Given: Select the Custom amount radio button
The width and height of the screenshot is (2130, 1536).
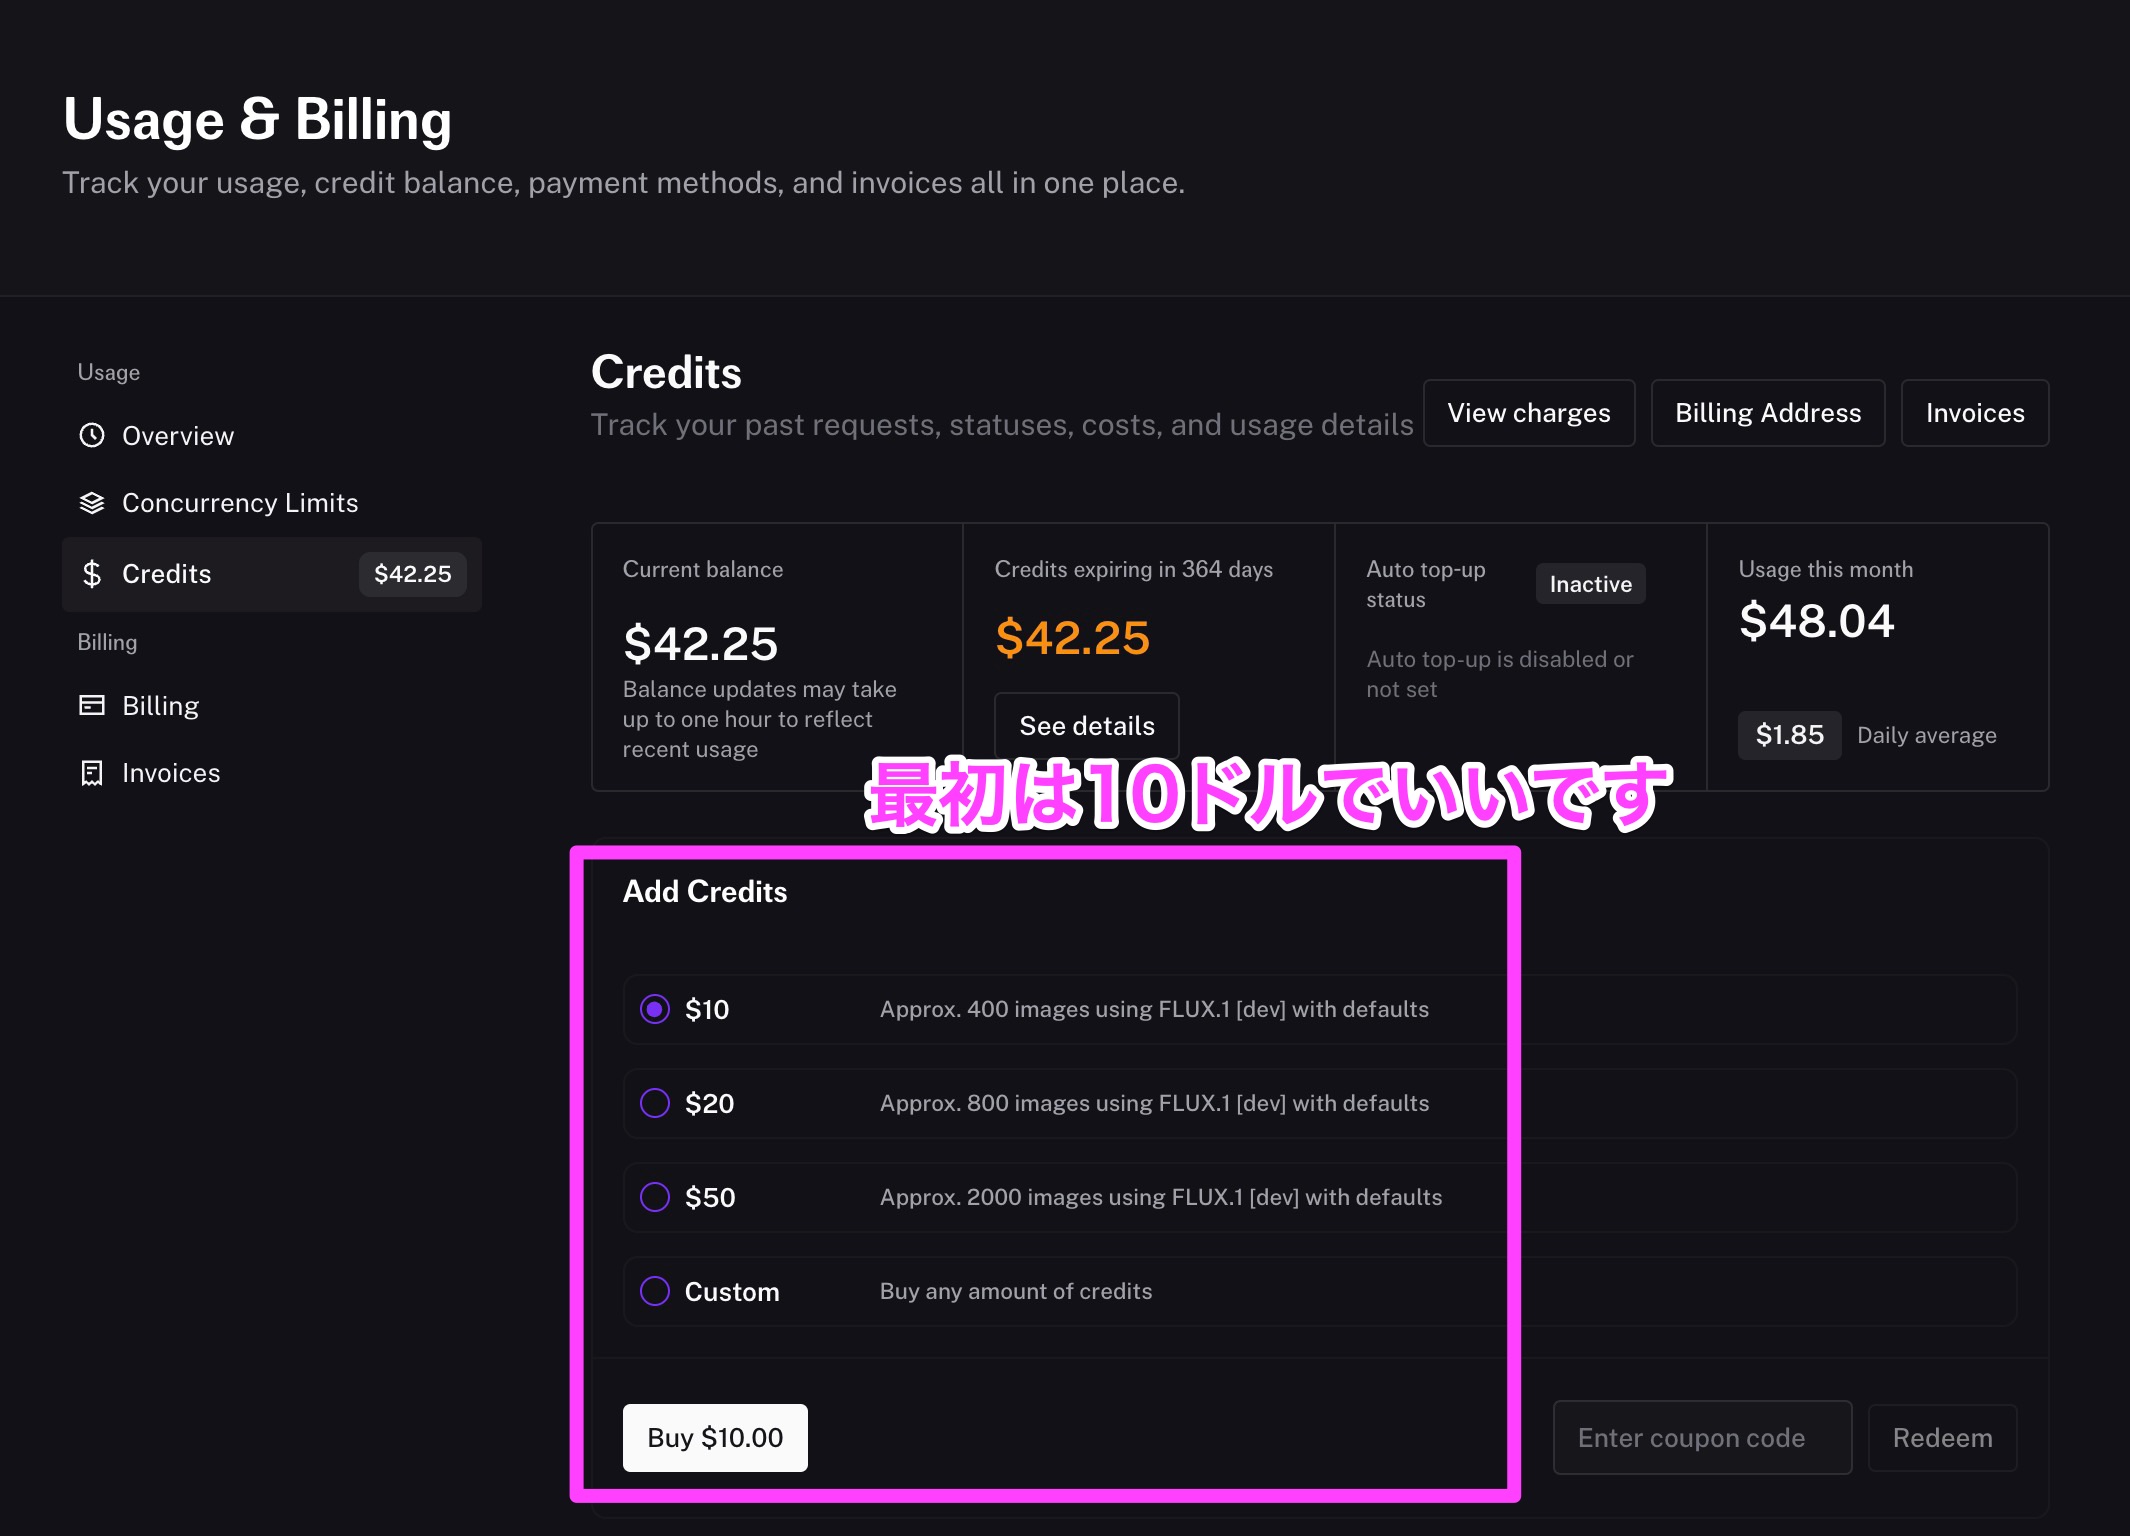Looking at the screenshot, I should tap(655, 1291).
